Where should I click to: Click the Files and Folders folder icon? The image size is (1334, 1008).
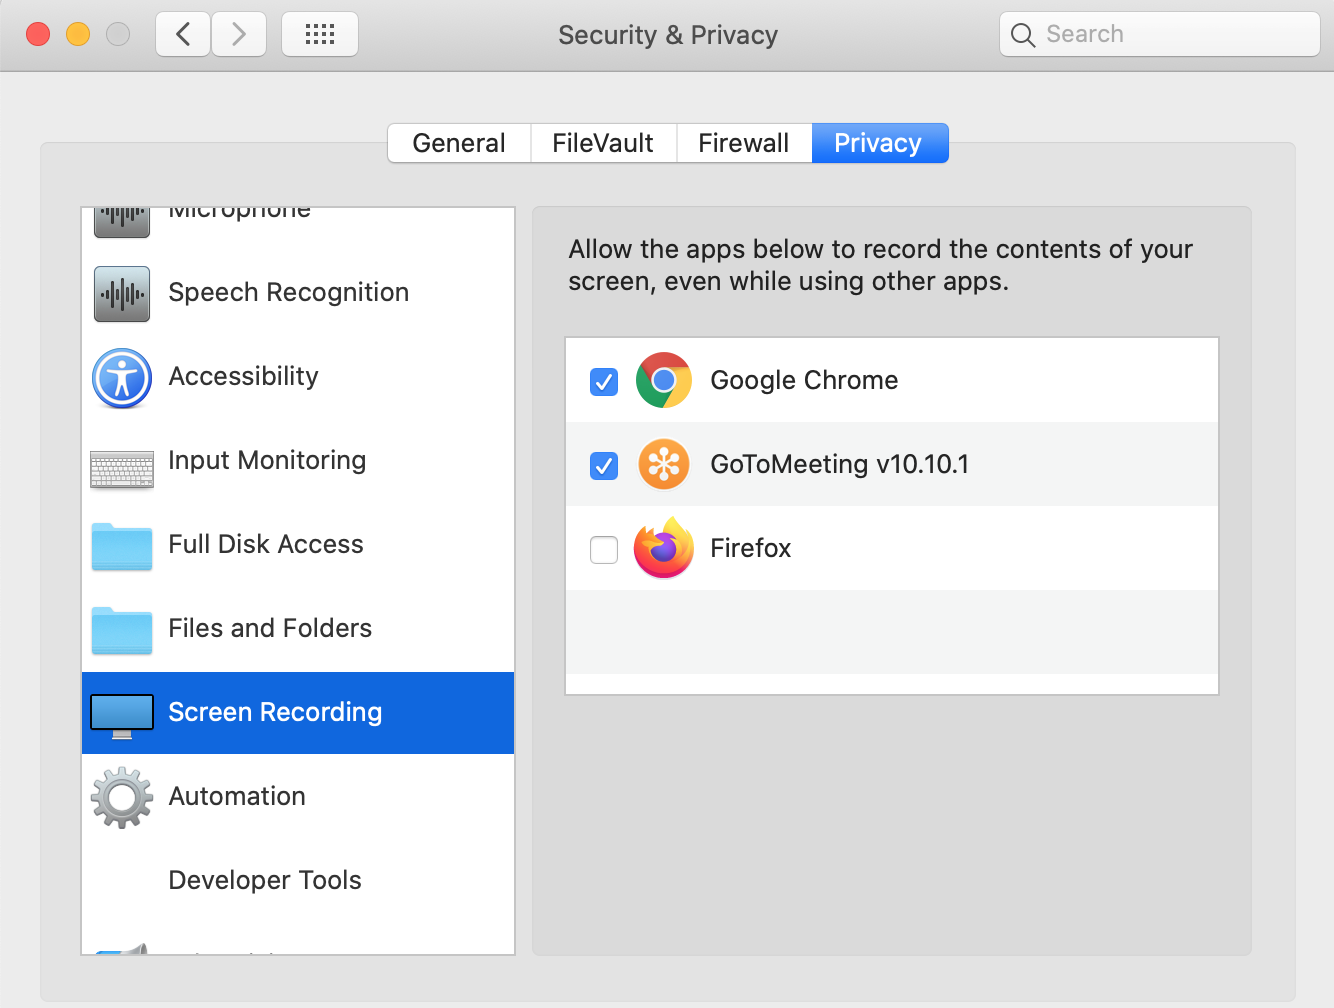pos(122,630)
